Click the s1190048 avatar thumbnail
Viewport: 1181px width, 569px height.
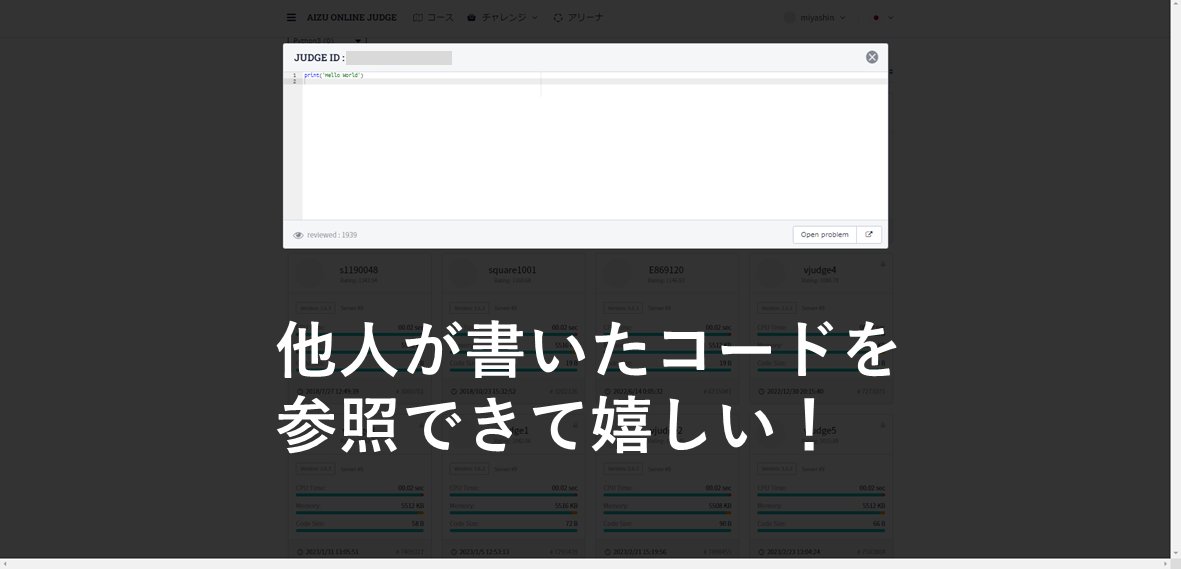310,274
